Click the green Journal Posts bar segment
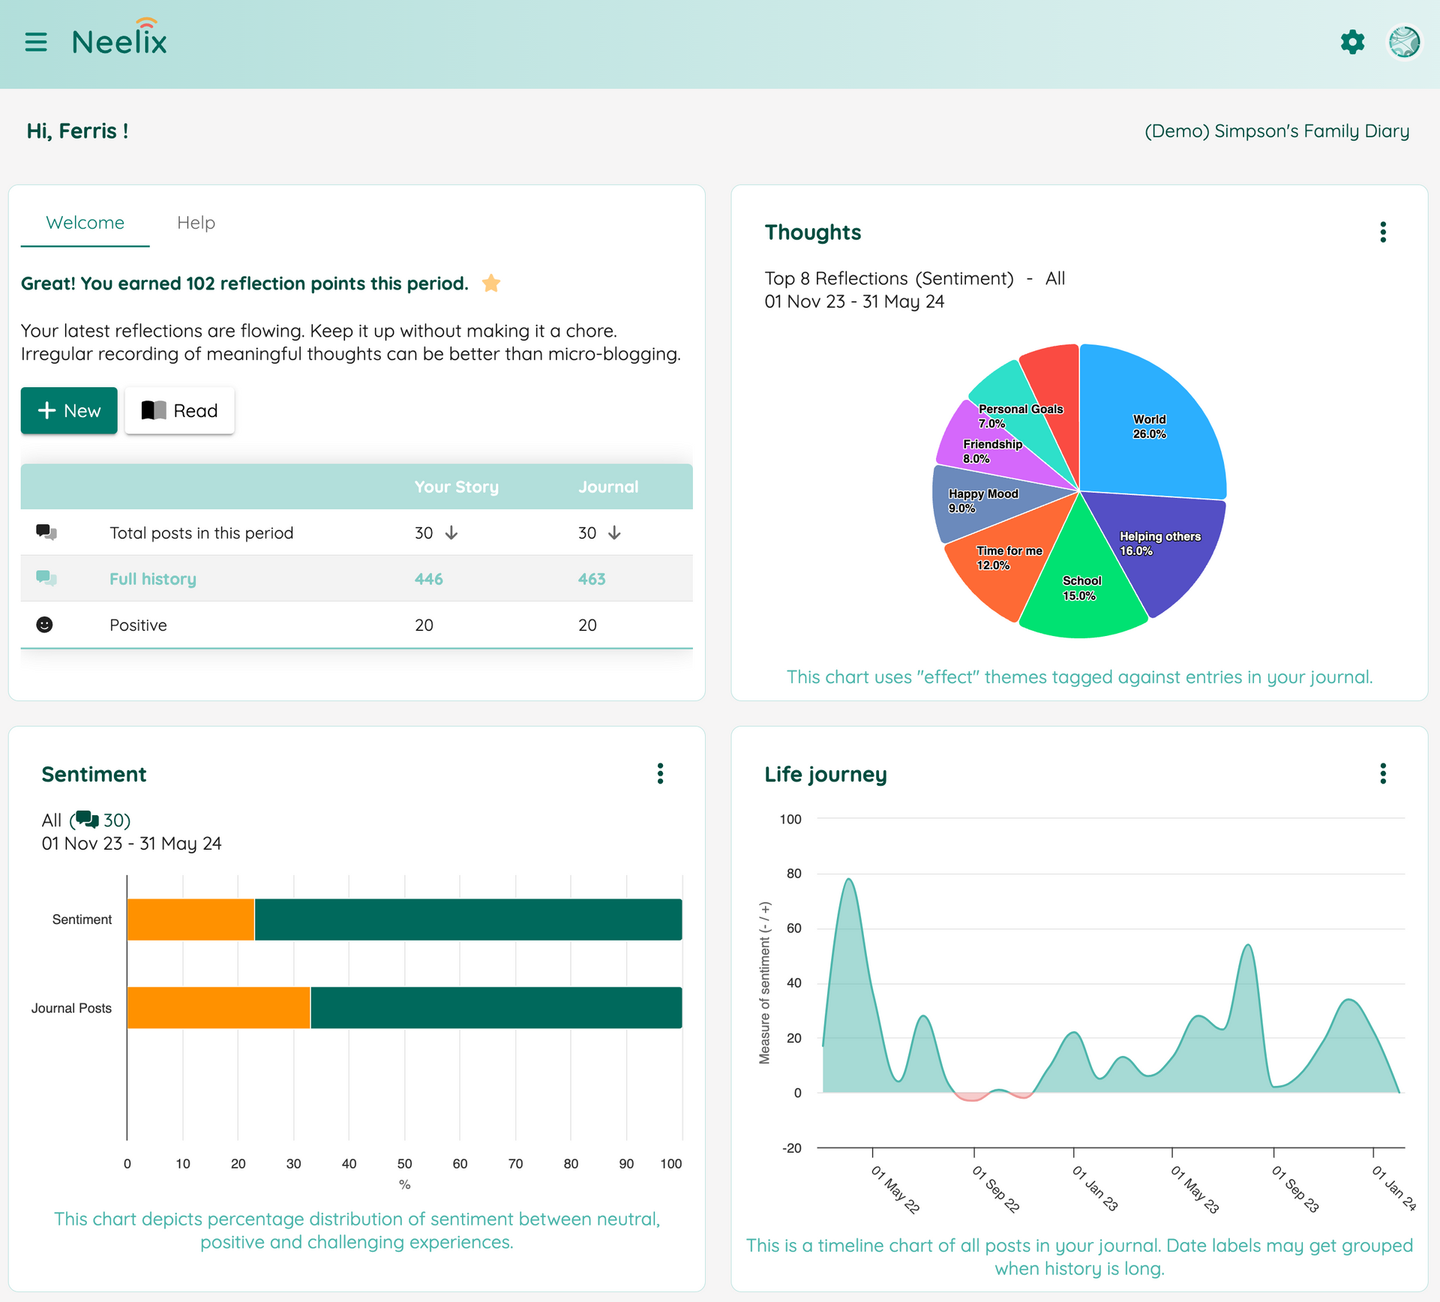Viewport: 1440px width, 1302px height. [x=496, y=1007]
